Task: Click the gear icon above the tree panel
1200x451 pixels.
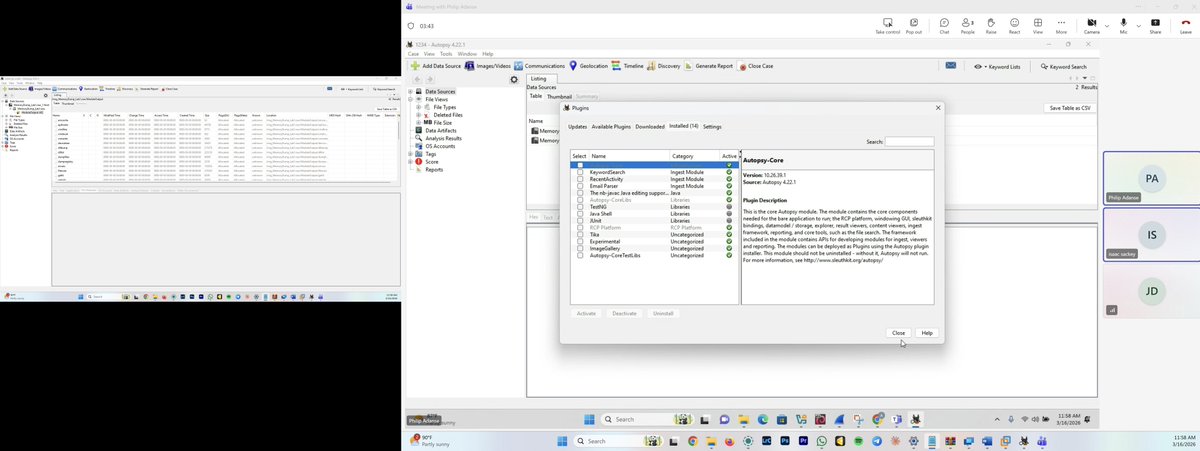Action: click(x=514, y=79)
